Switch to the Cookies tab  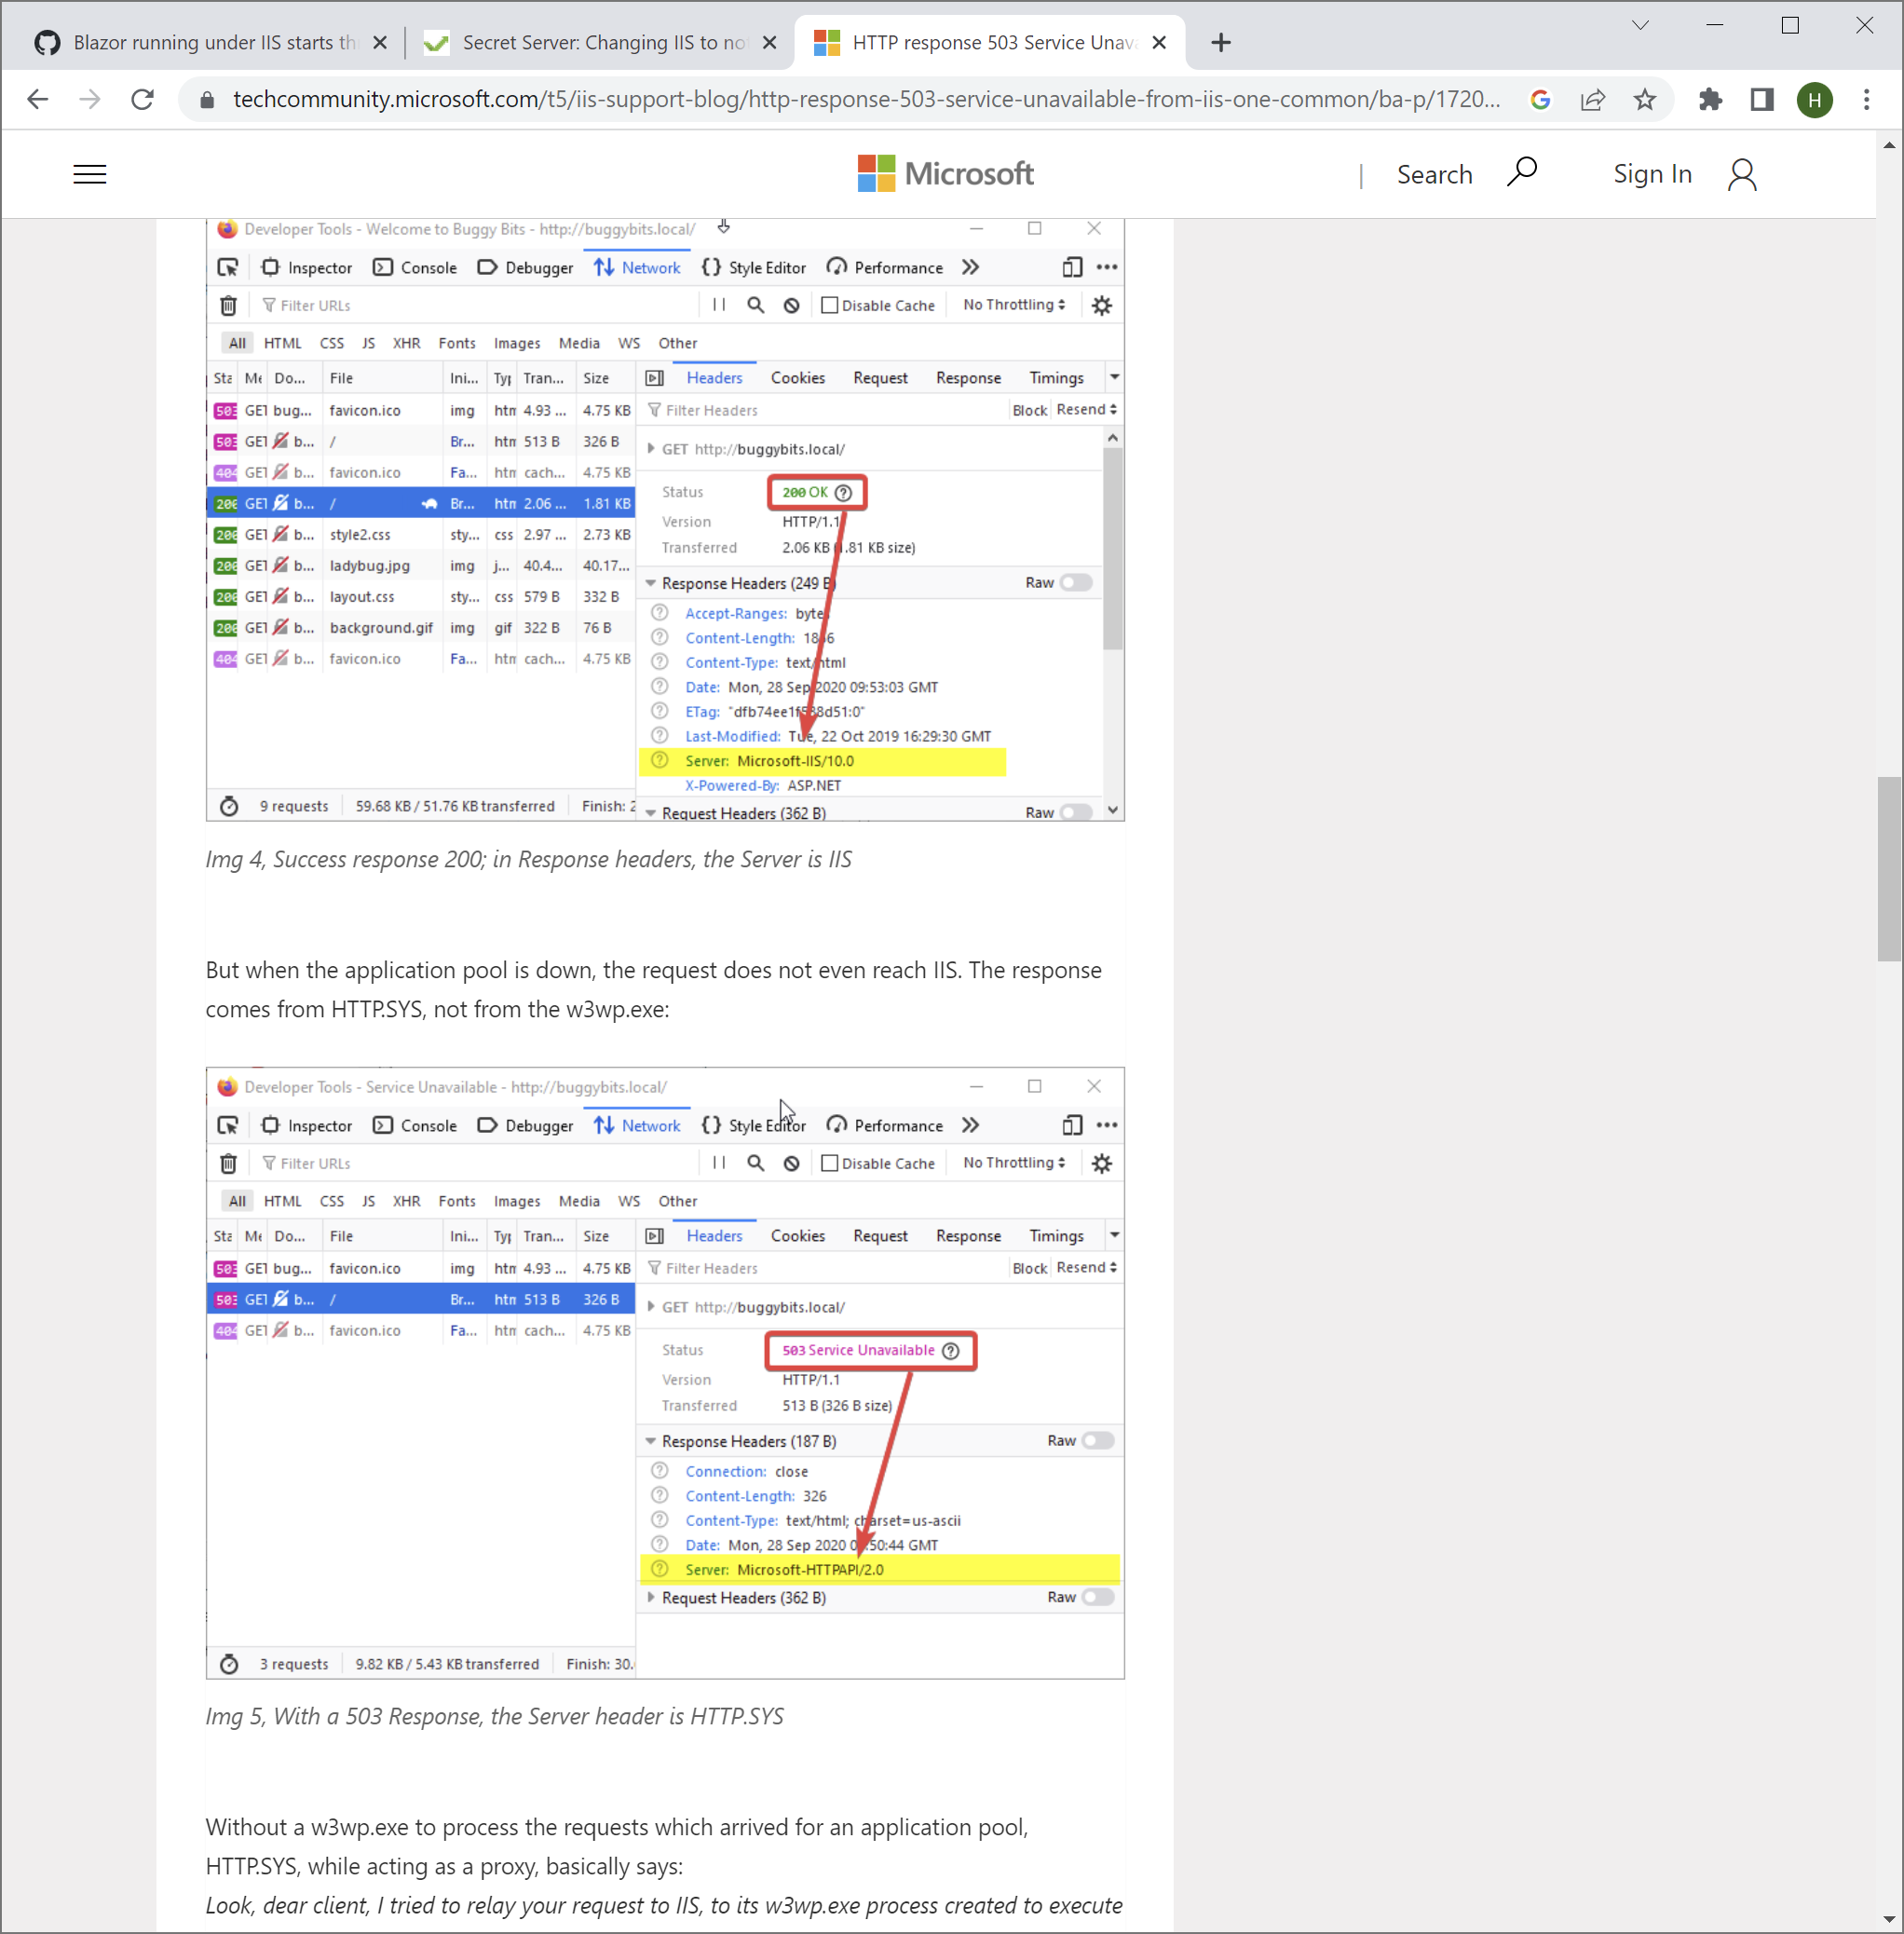click(x=798, y=377)
